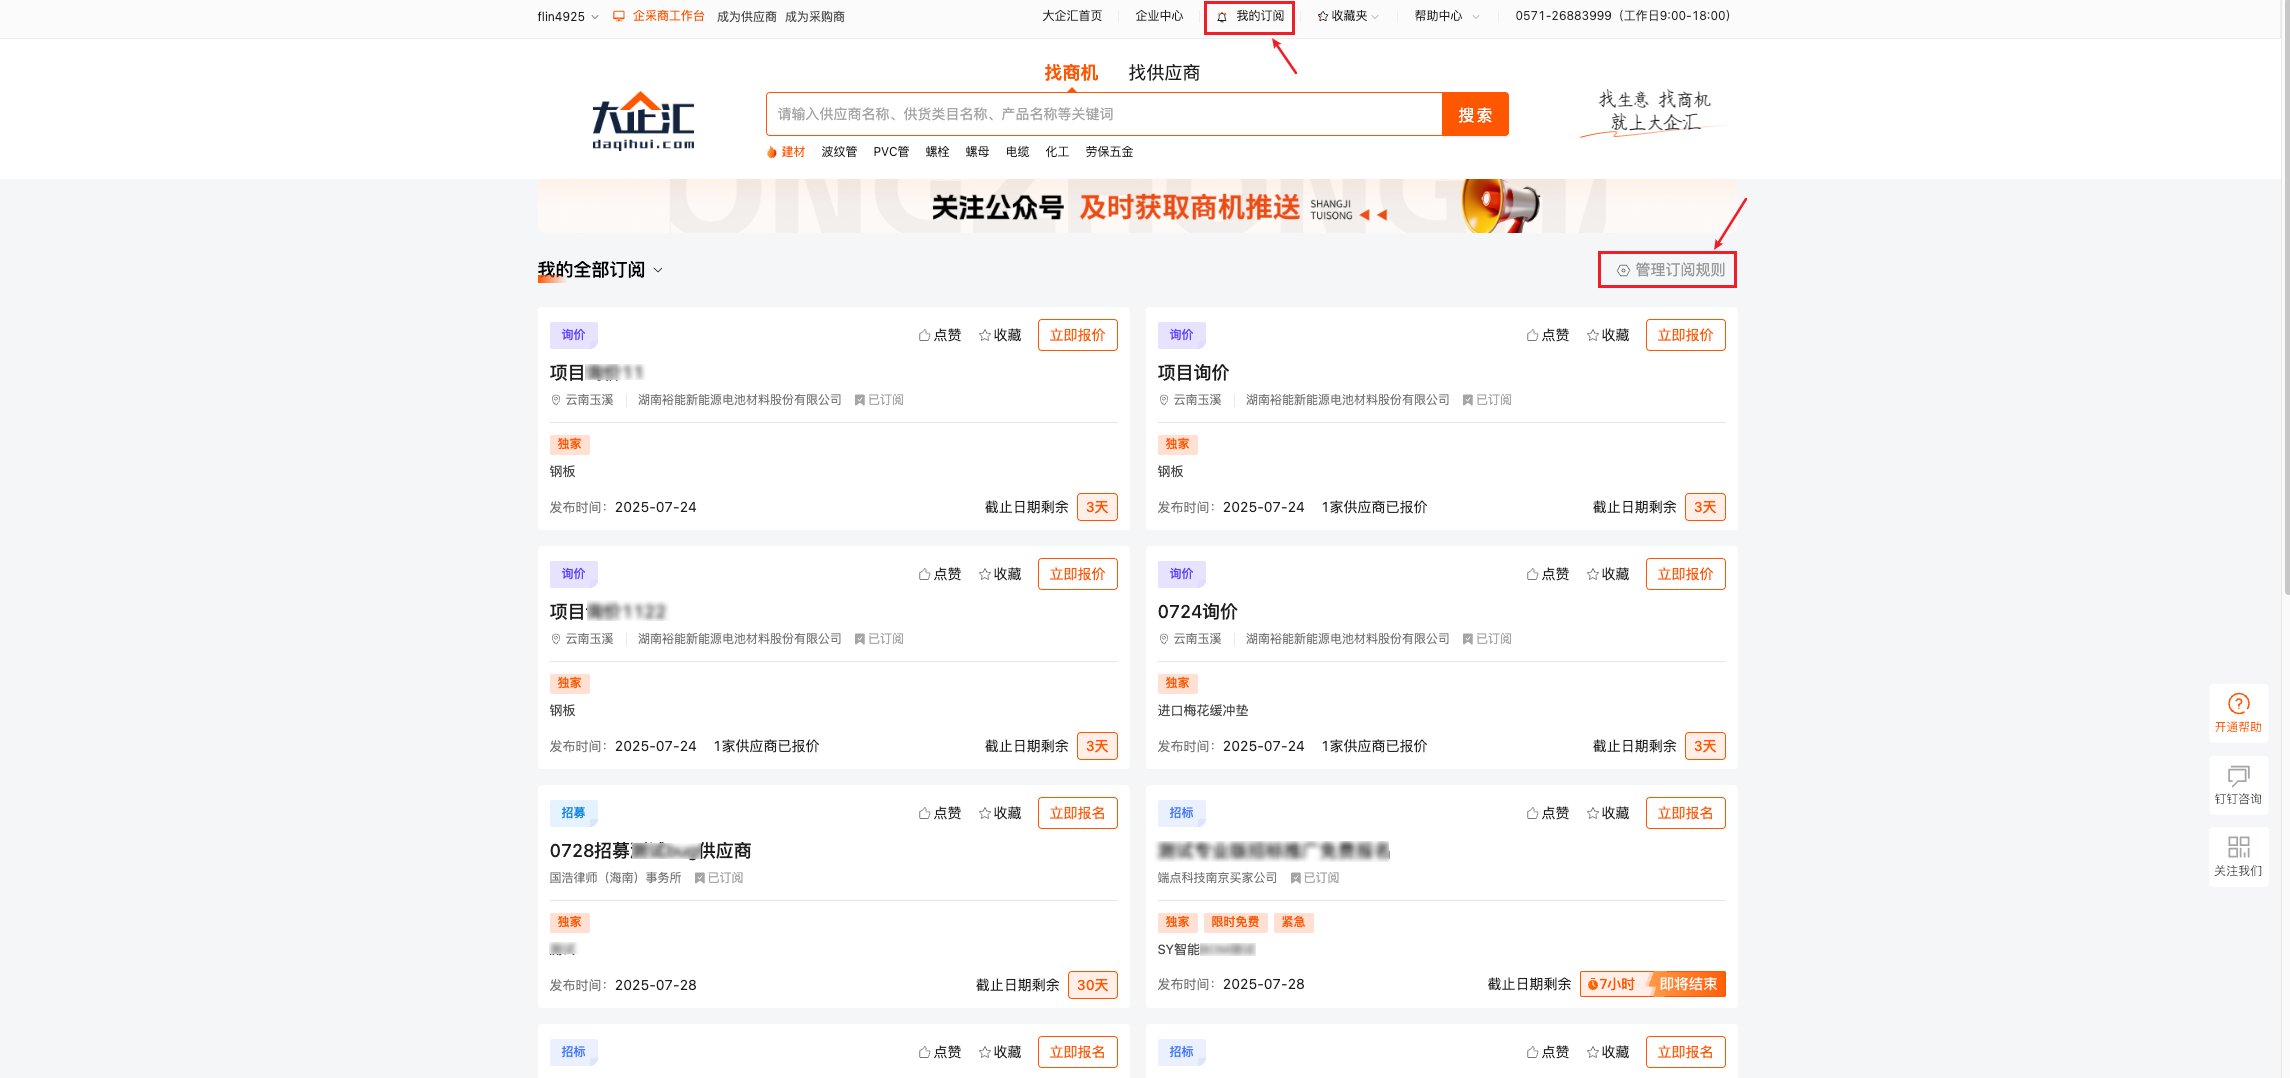Open the 收藏夹 dropdown menu
This screenshot has height=1078, width=2290.
coord(1347,16)
